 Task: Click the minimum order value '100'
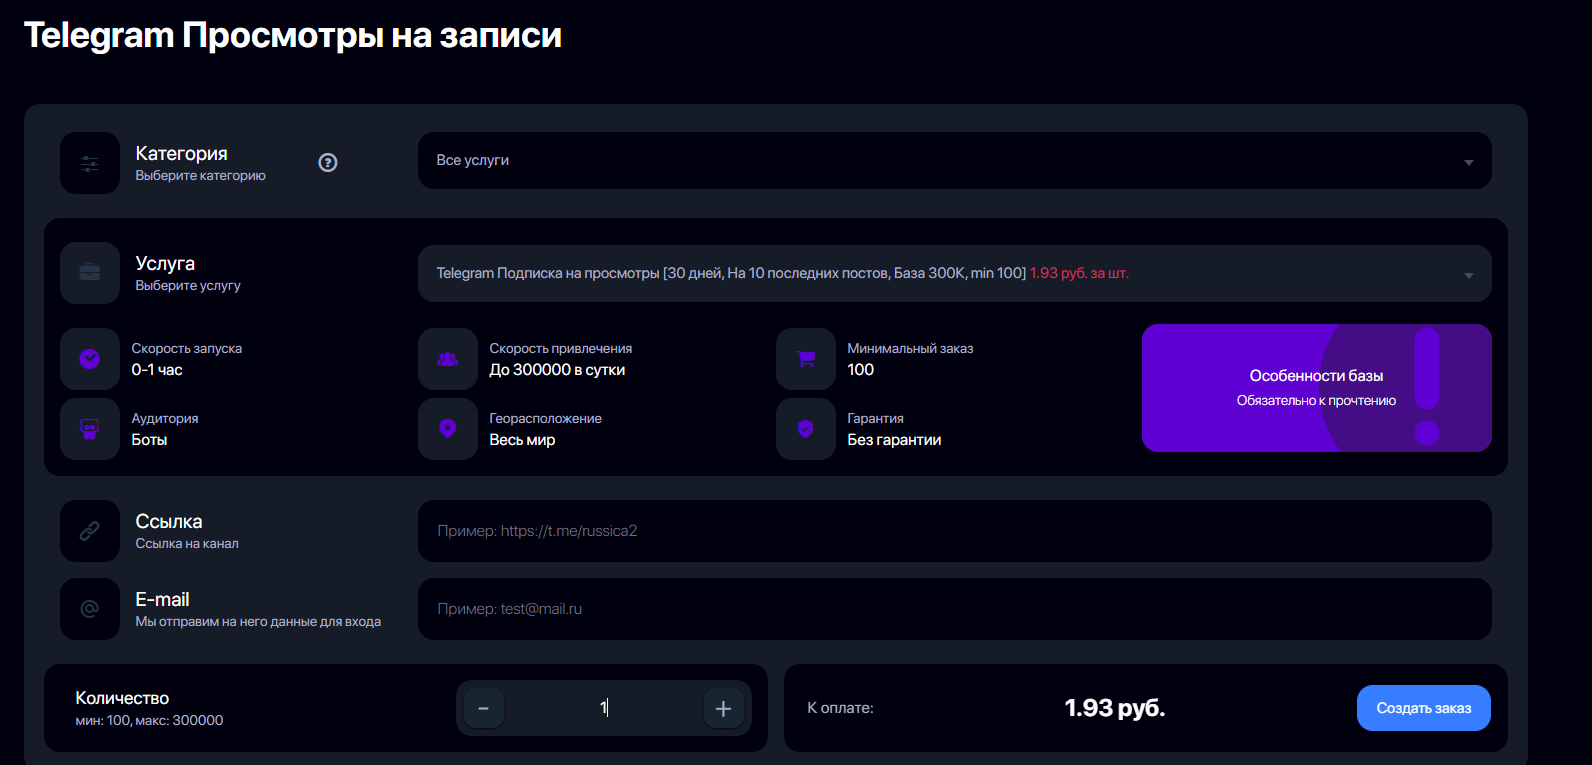tap(860, 370)
